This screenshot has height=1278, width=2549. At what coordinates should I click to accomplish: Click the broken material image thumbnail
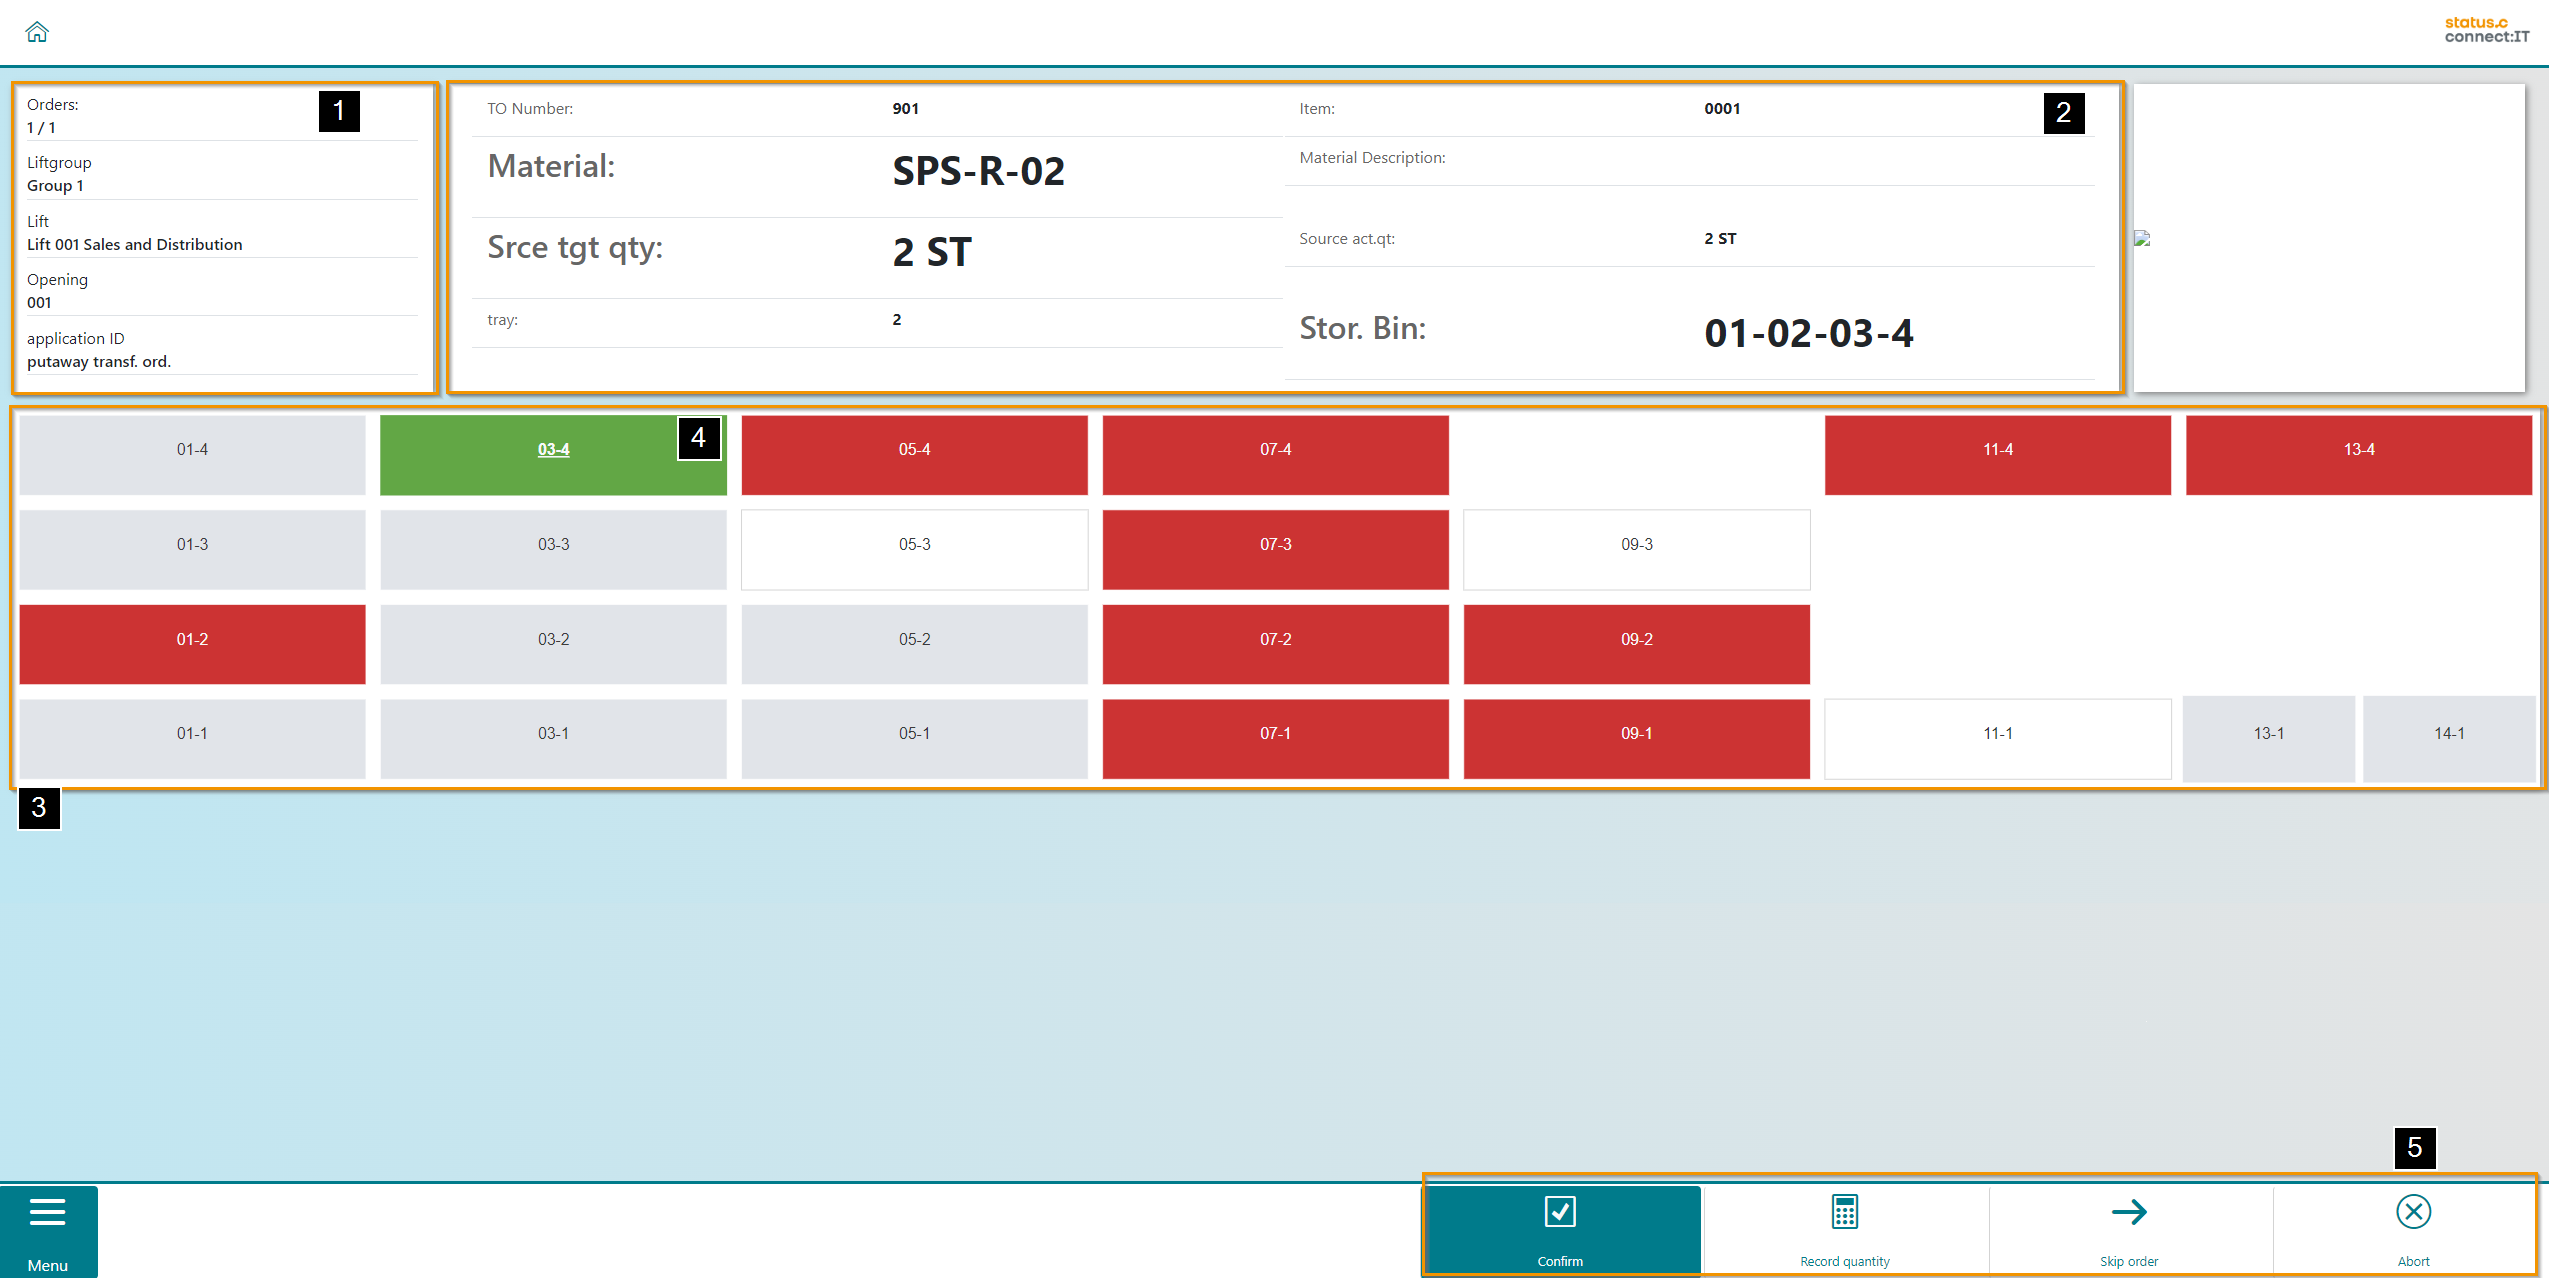pyautogui.click(x=2142, y=238)
